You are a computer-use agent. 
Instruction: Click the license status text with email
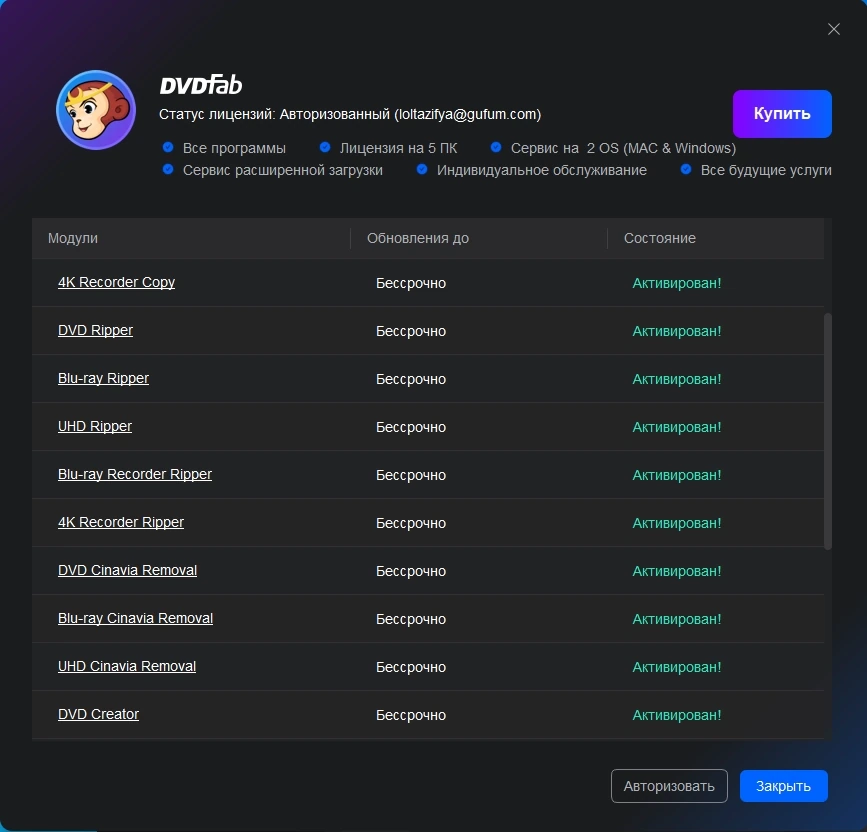(350, 114)
